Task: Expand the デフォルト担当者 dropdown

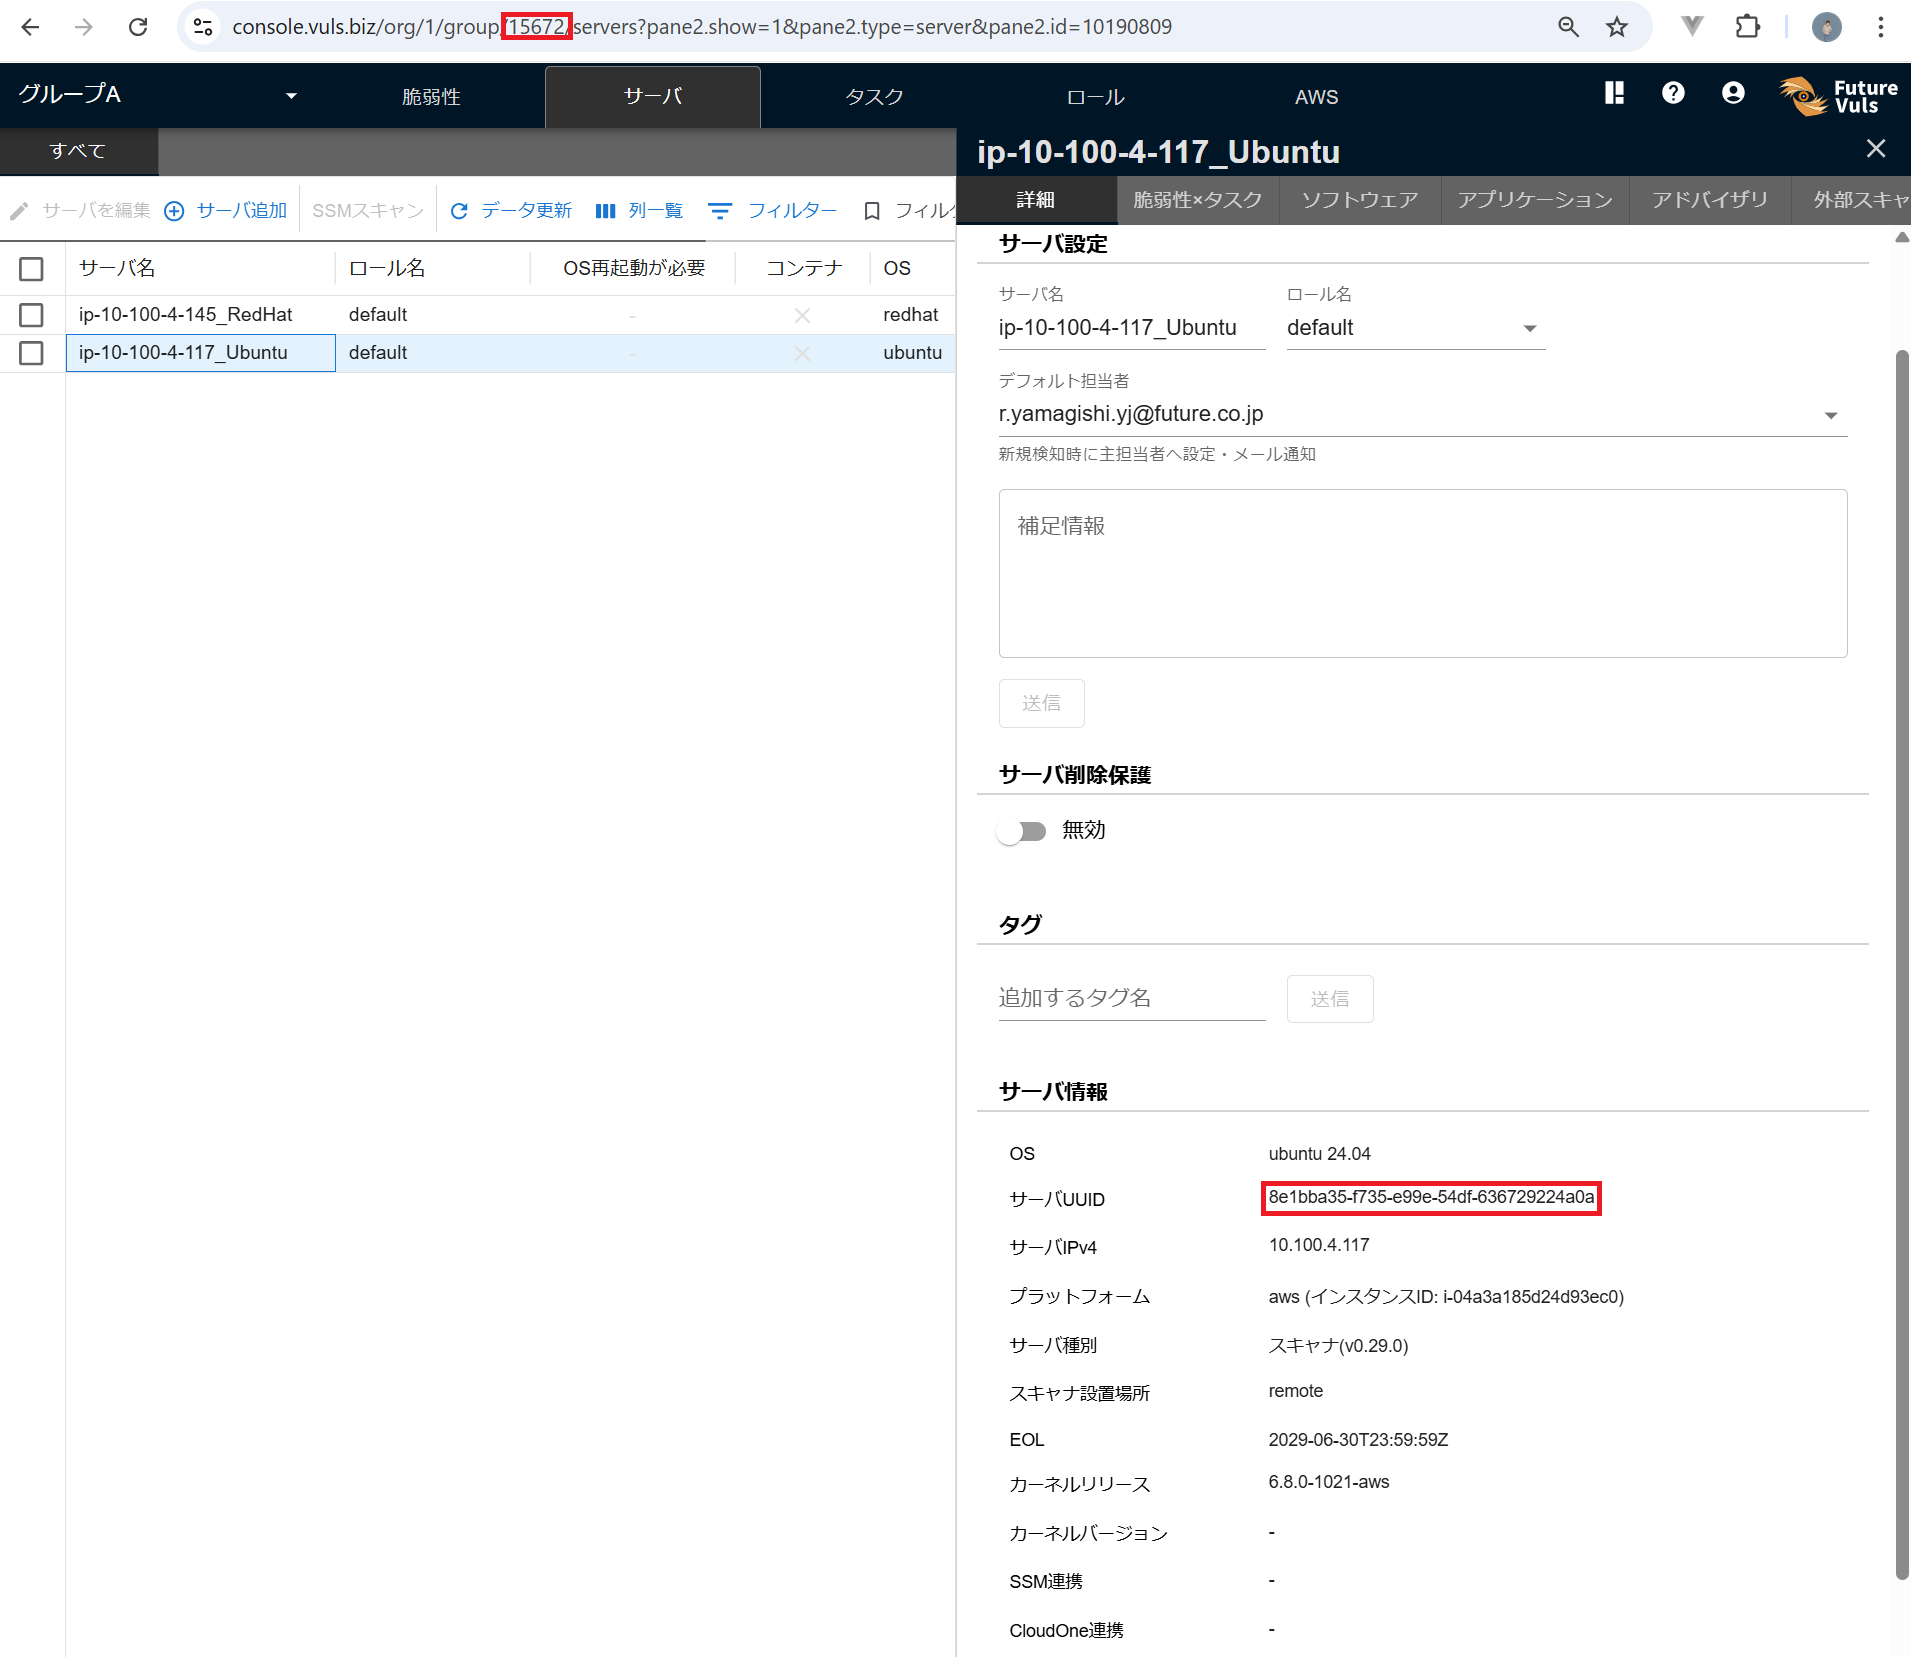Action: click(1830, 415)
